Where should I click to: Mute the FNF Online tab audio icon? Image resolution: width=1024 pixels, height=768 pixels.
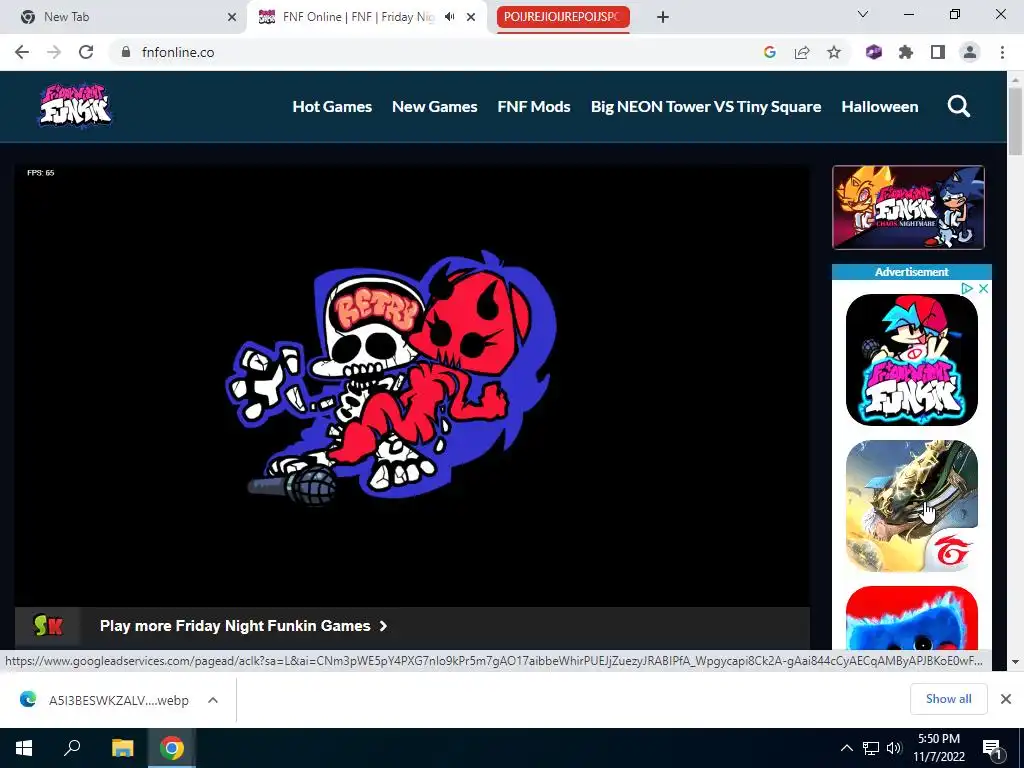coord(449,17)
